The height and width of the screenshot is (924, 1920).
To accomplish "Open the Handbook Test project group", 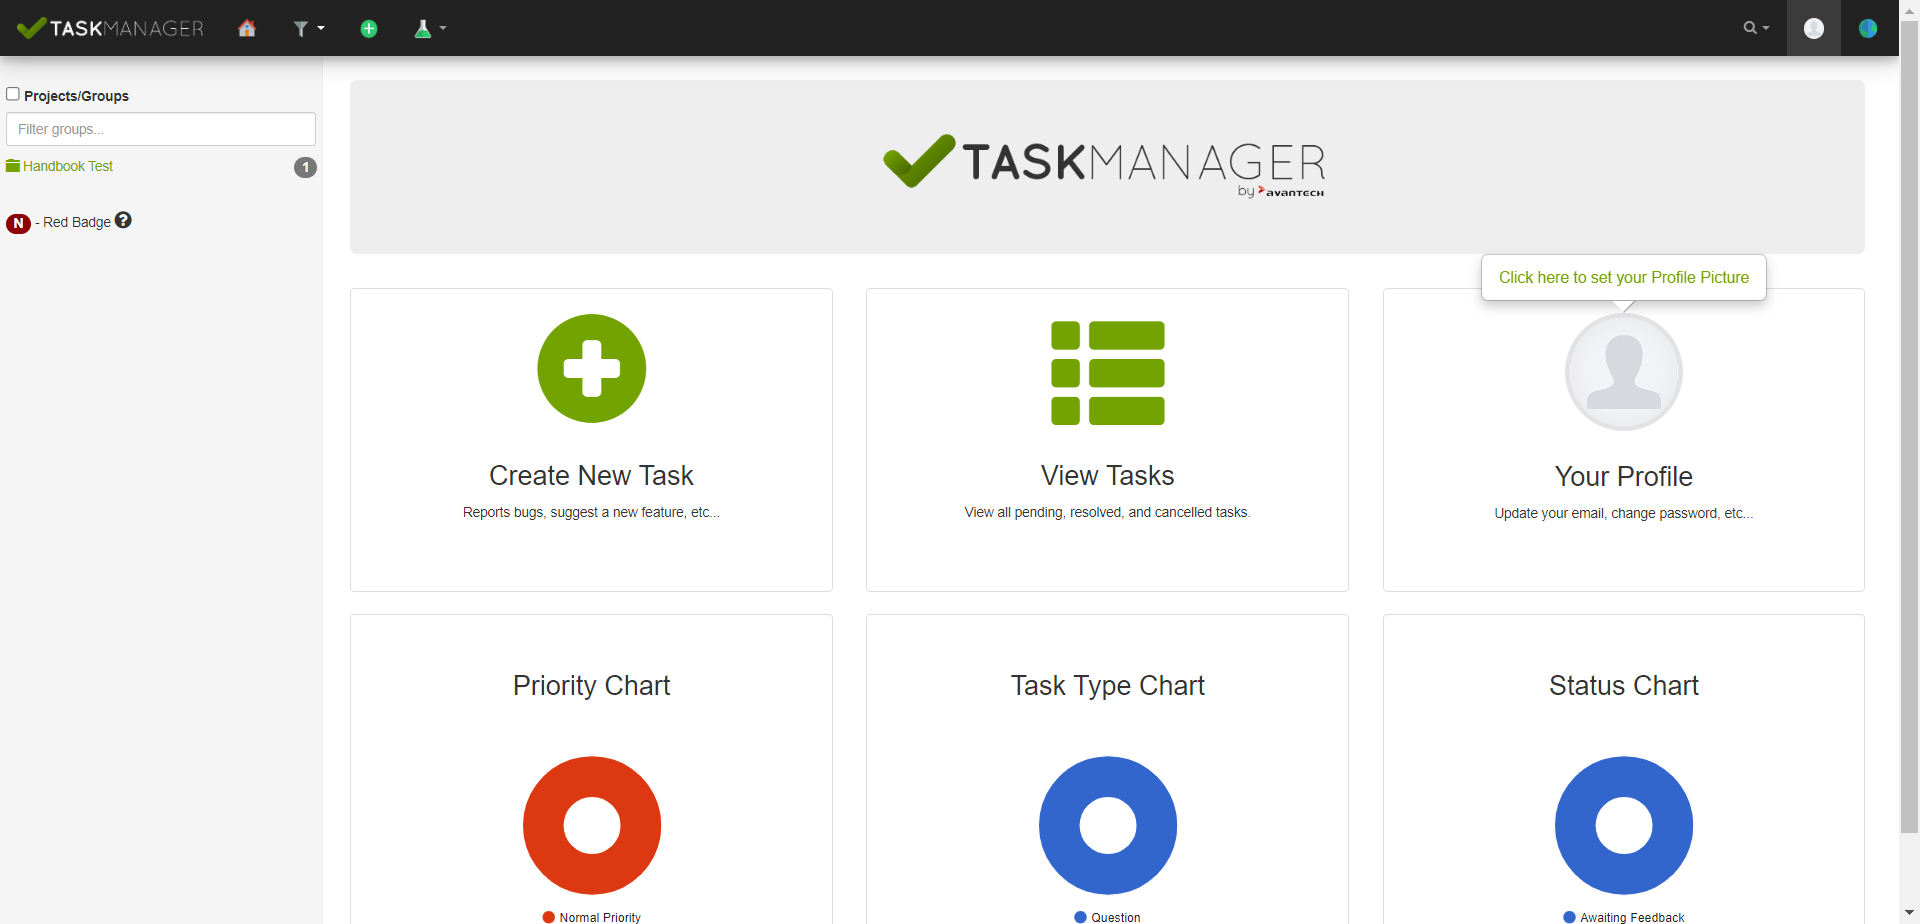I will (67, 166).
